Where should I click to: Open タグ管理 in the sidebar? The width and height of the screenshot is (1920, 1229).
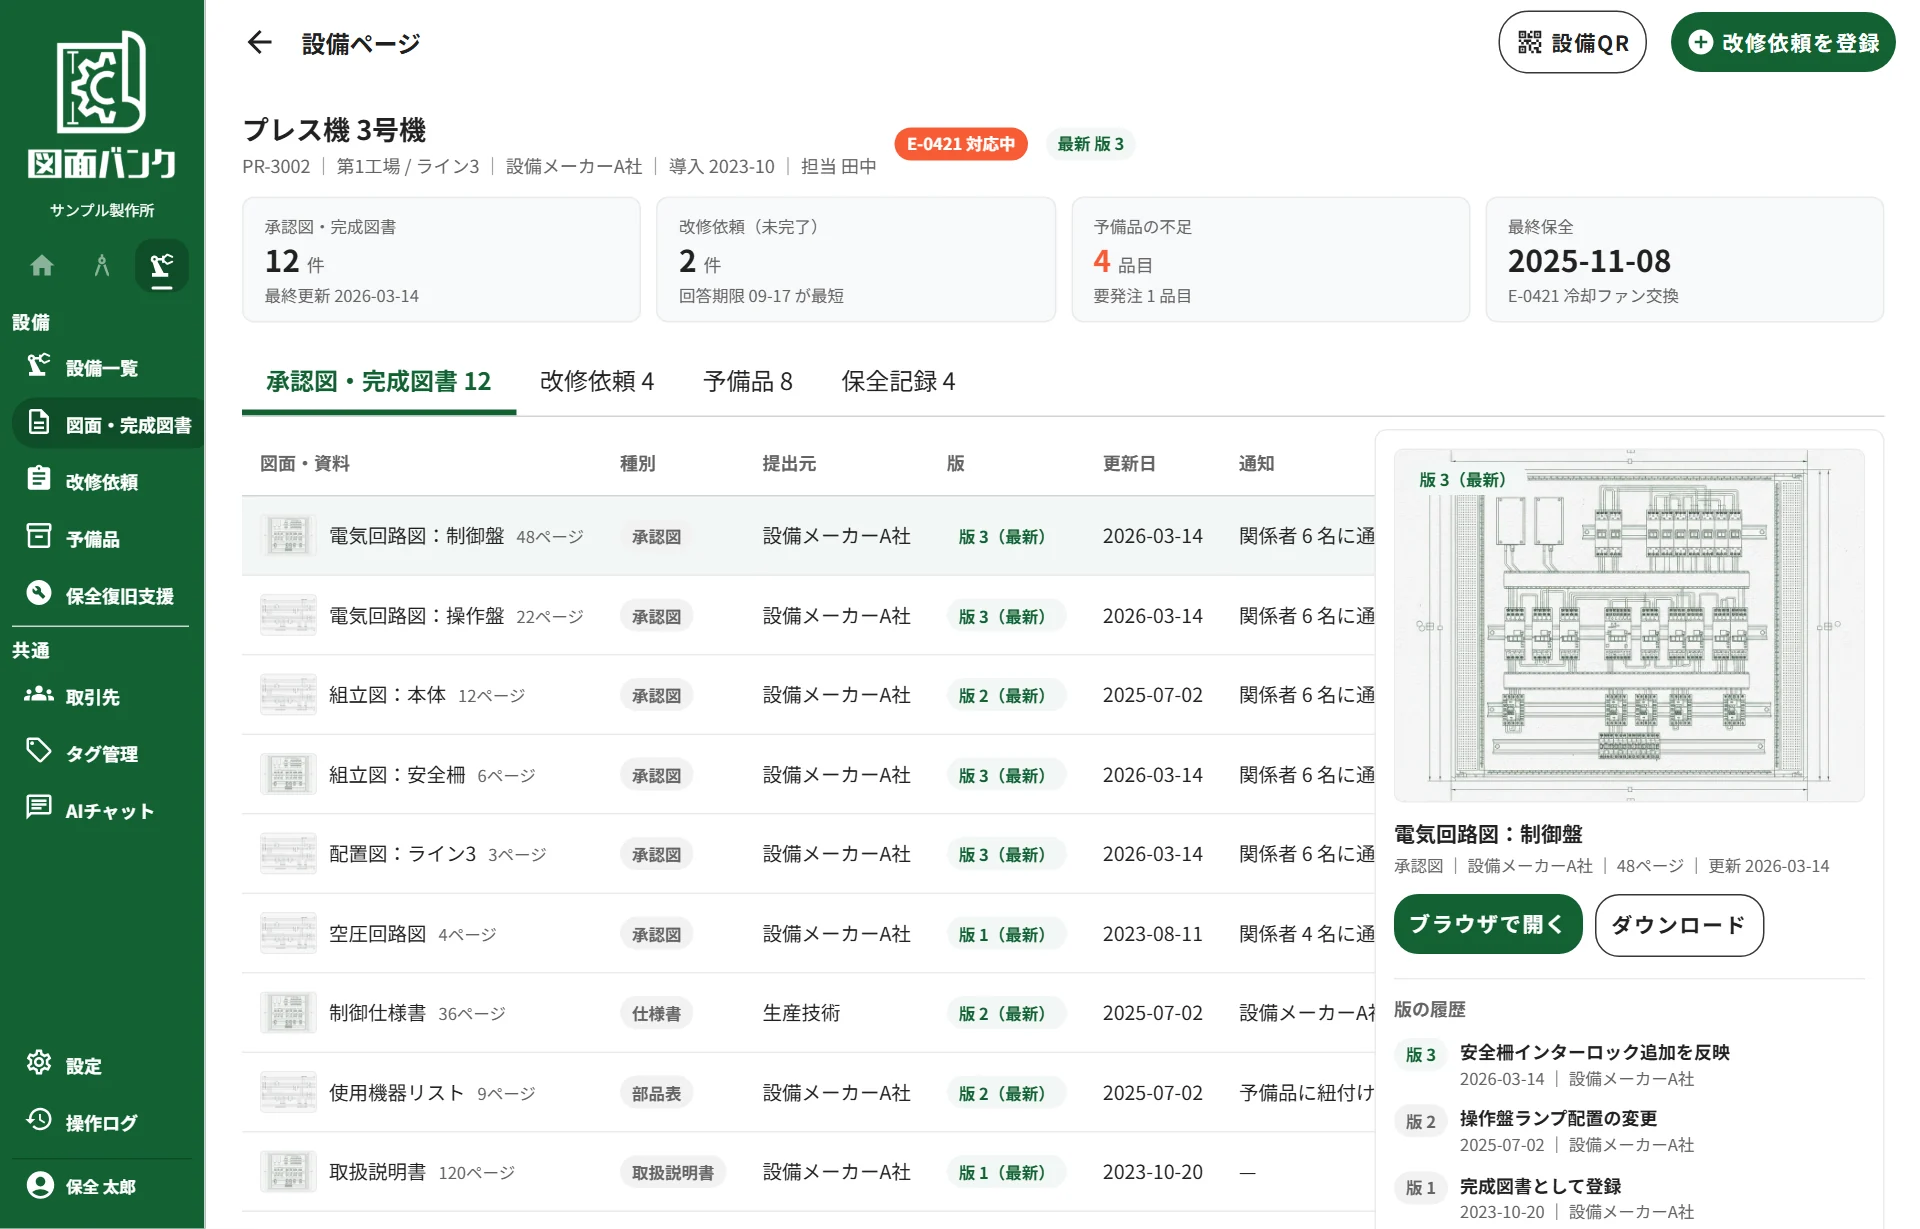102,754
